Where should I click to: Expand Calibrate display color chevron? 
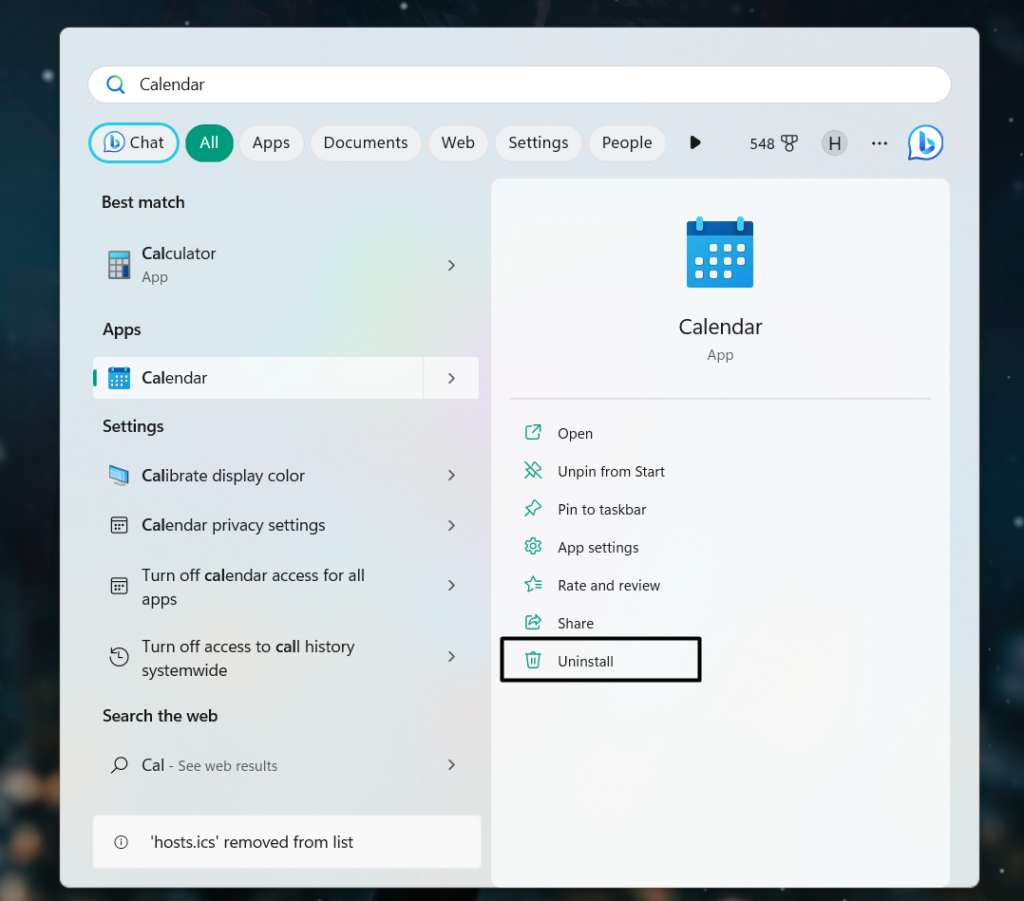451,476
